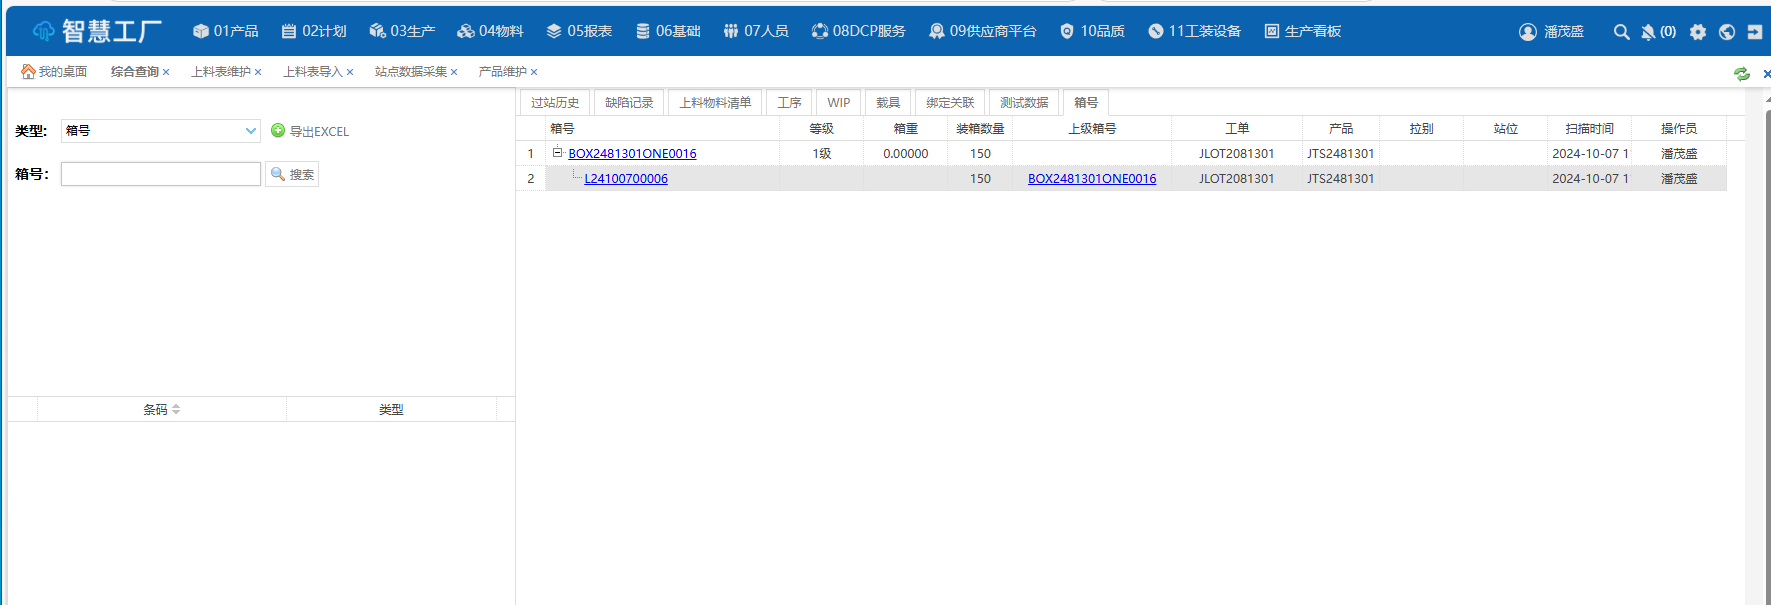This screenshot has height=605, width=1771.
Task: Click the 箱号 text input field
Action: point(160,174)
